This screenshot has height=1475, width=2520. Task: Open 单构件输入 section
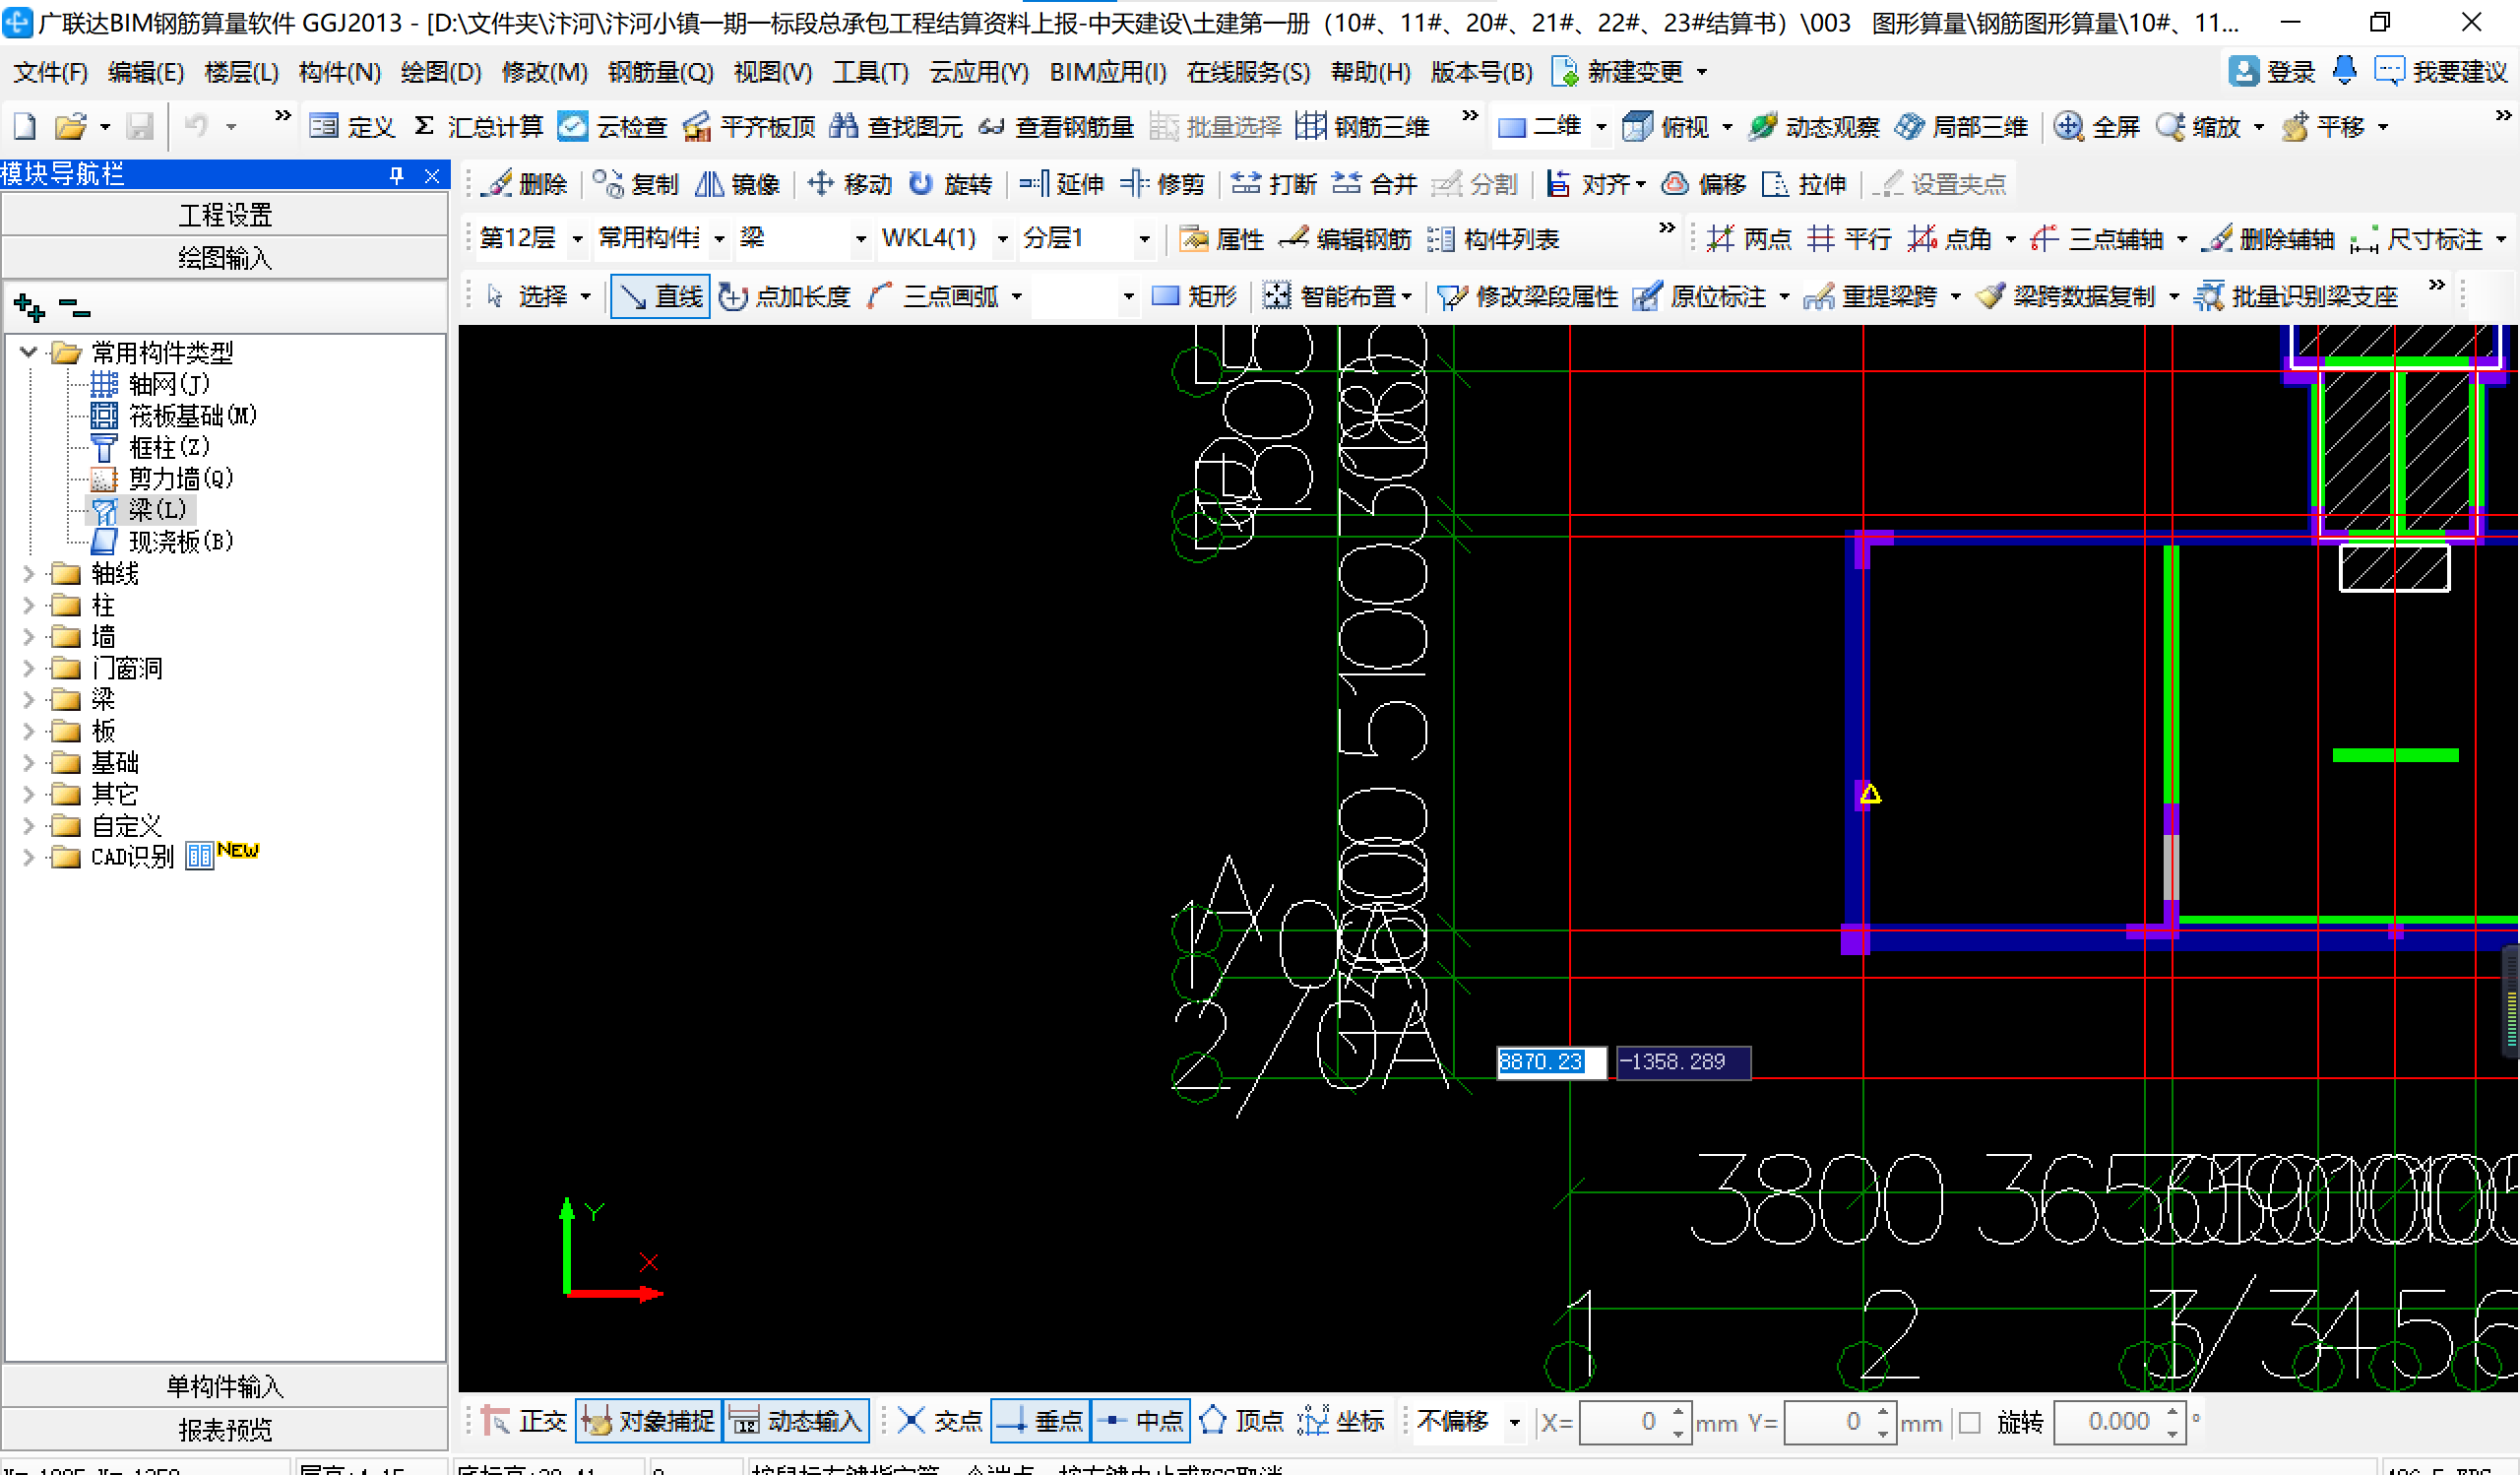pyautogui.click(x=225, y=1386)
